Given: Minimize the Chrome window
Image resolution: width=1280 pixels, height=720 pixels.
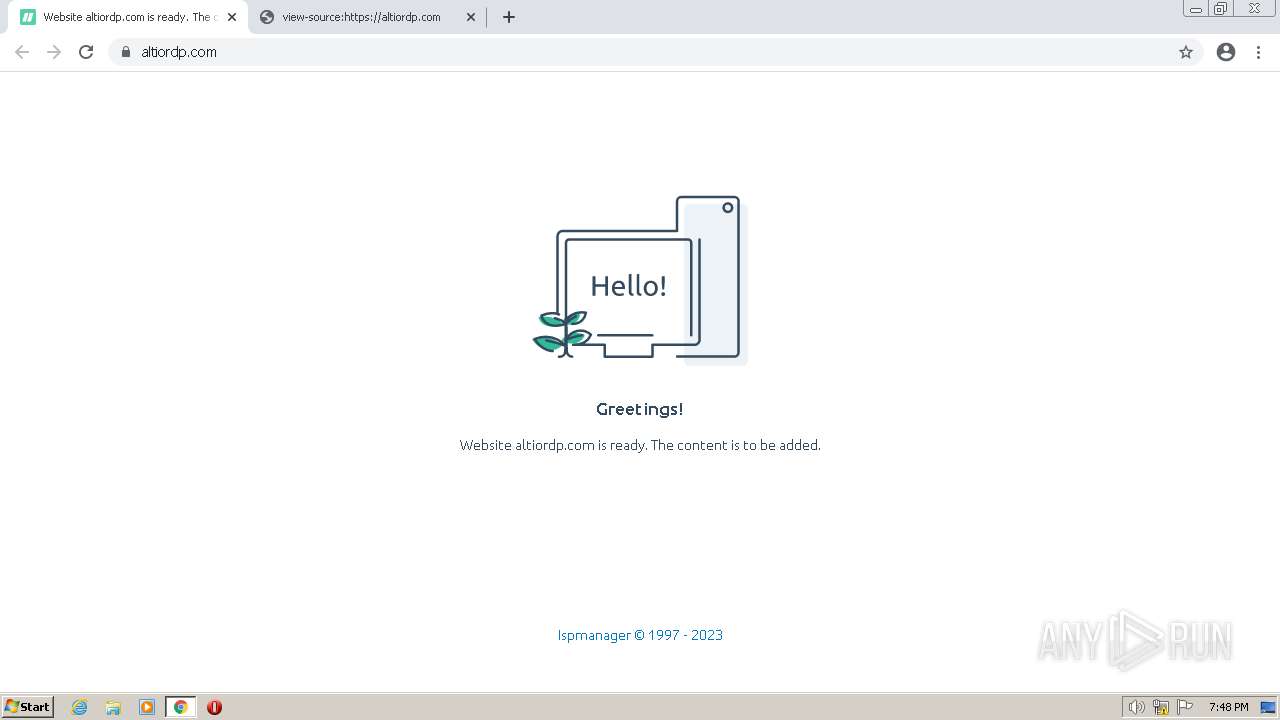Looking at the screenshot, I should click(x=1196, y=9).
